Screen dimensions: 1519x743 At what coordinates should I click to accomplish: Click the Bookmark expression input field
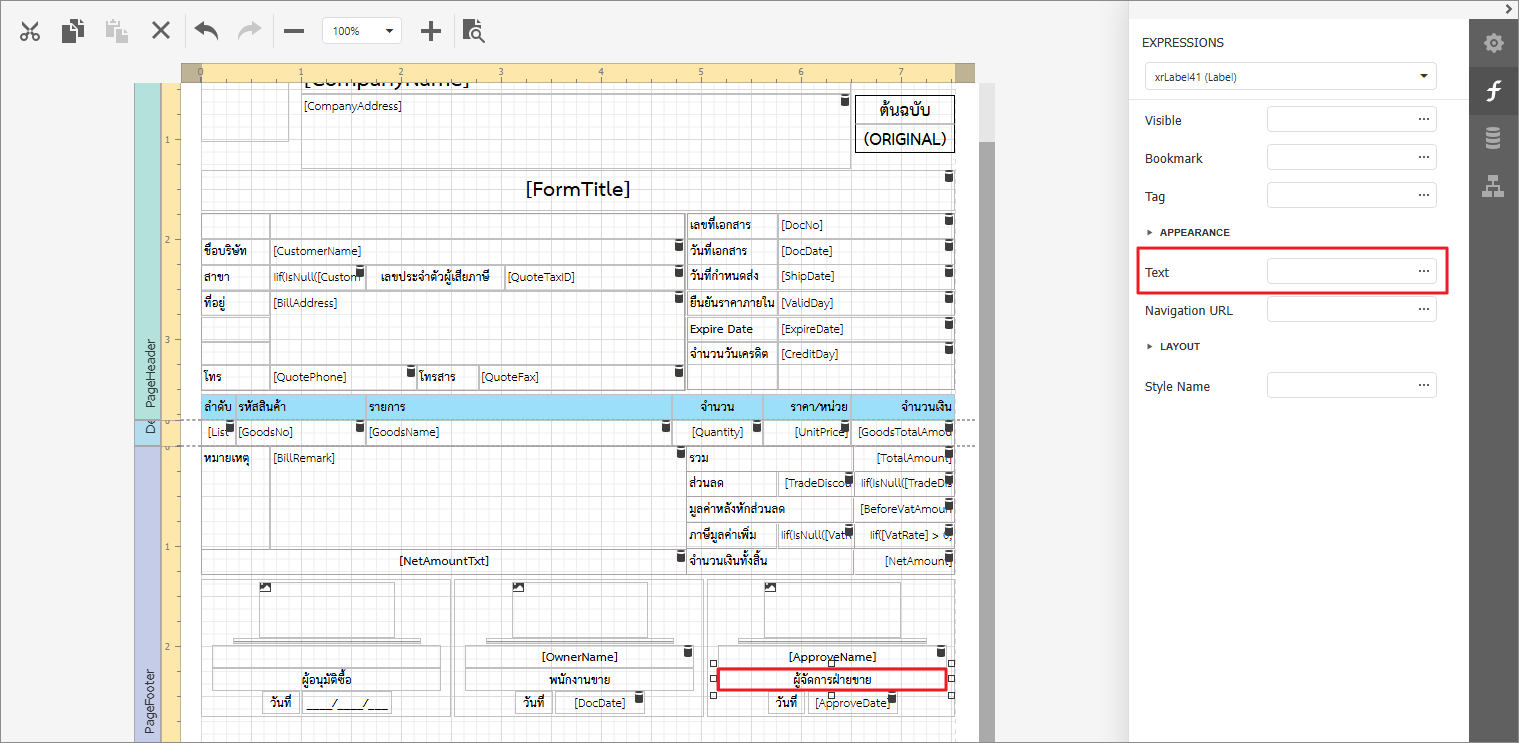click(1338, 158)
